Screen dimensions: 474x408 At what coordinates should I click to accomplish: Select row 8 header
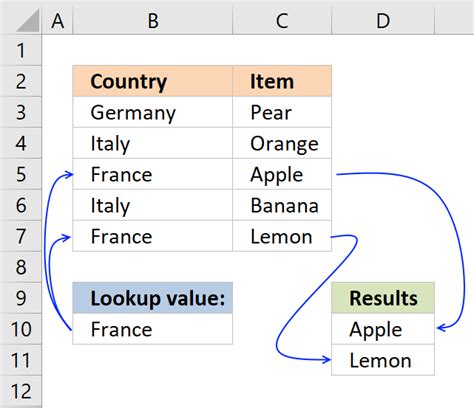[21, 267]
